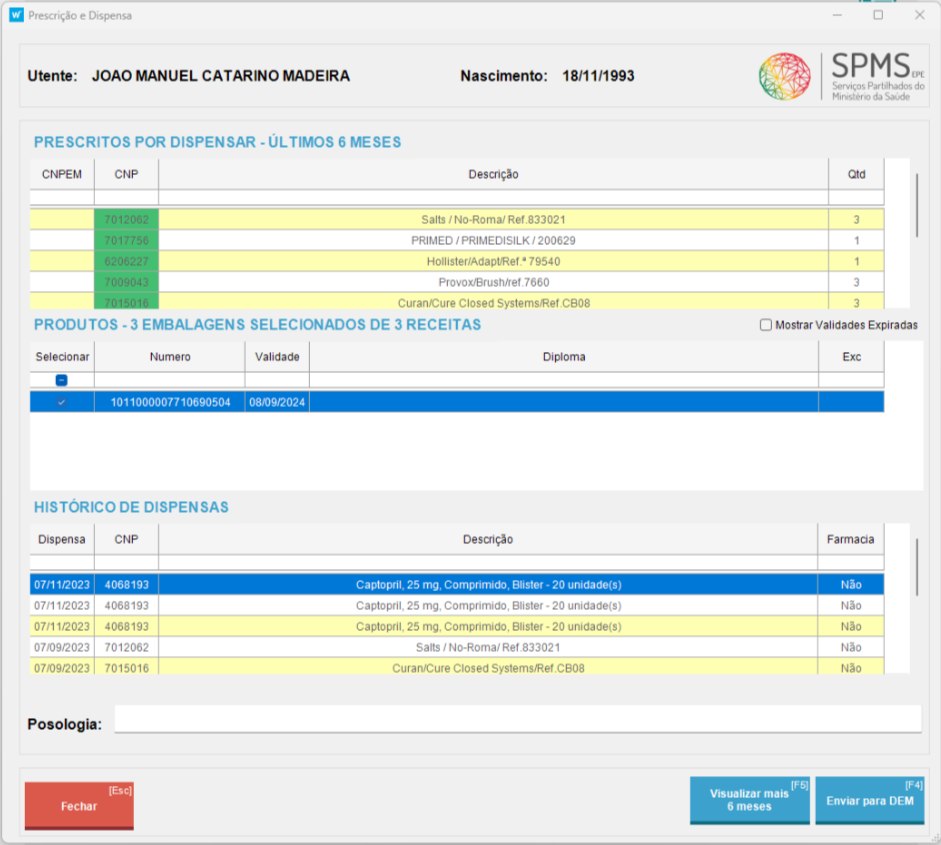Select CNP cell 7017756 for PRIMED
This screenshot has height=845, width=941.
tap(126, 241)
